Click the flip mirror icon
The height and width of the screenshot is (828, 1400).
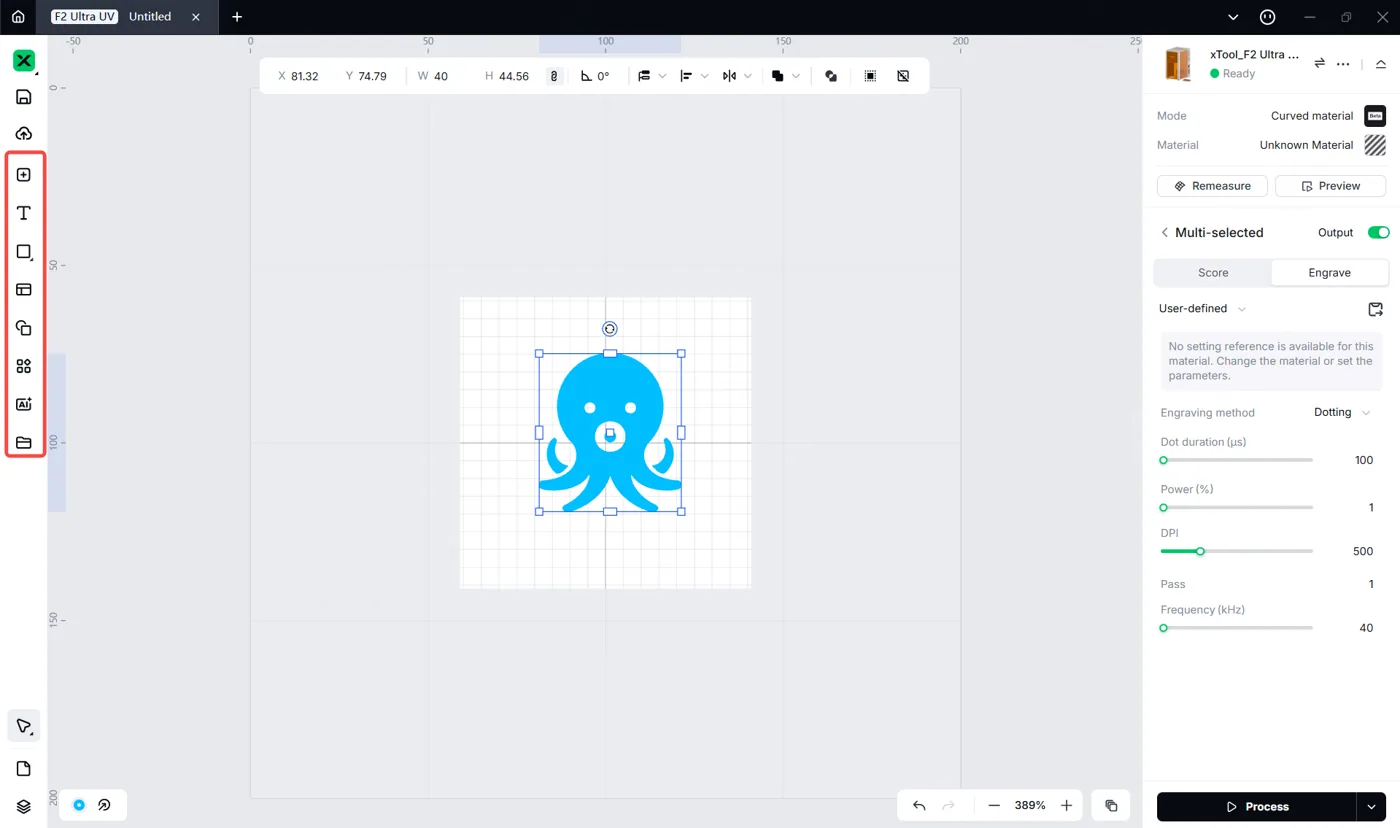(x=729, y=76)
